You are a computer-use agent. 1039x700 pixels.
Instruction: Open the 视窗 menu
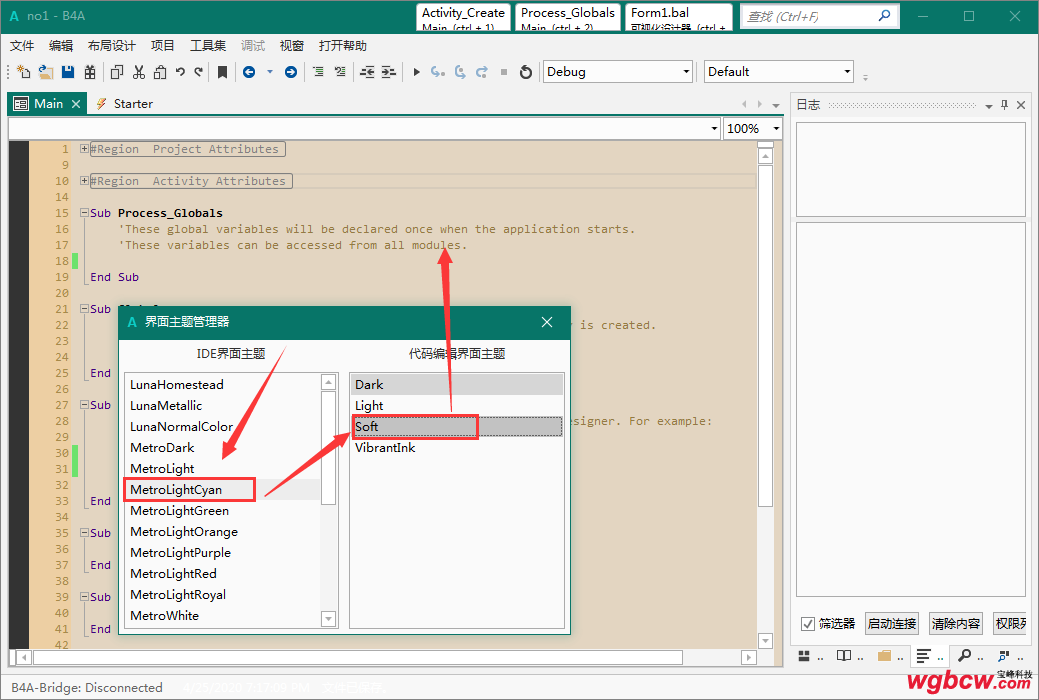(292, 46)
